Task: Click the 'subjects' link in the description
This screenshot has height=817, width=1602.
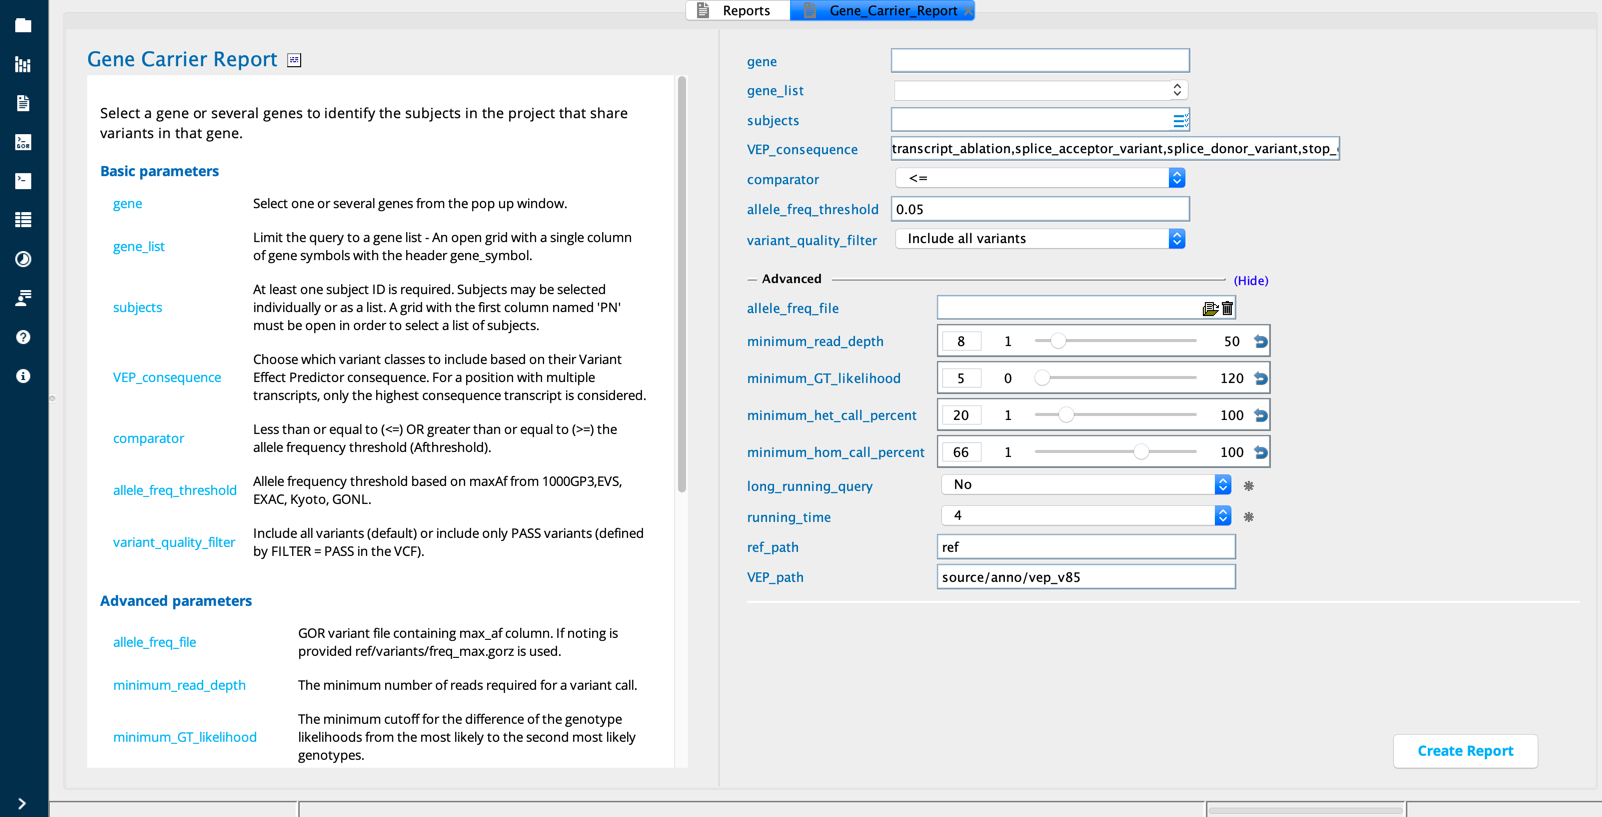Action: pos(137,308)
